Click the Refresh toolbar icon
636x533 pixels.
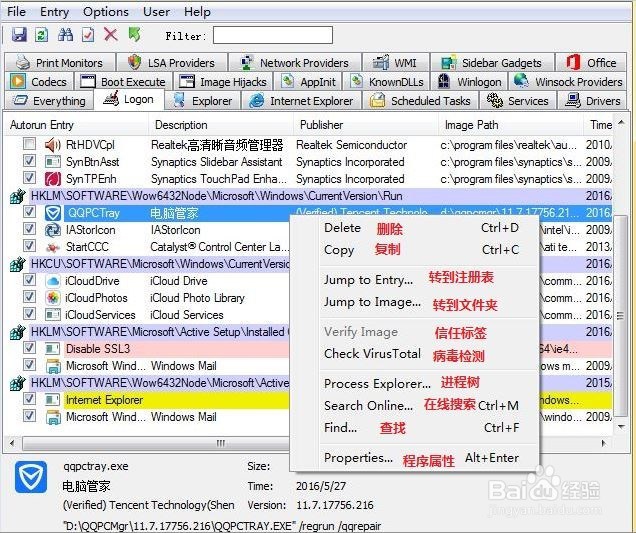pyautogui.click(x=41, y=35)
